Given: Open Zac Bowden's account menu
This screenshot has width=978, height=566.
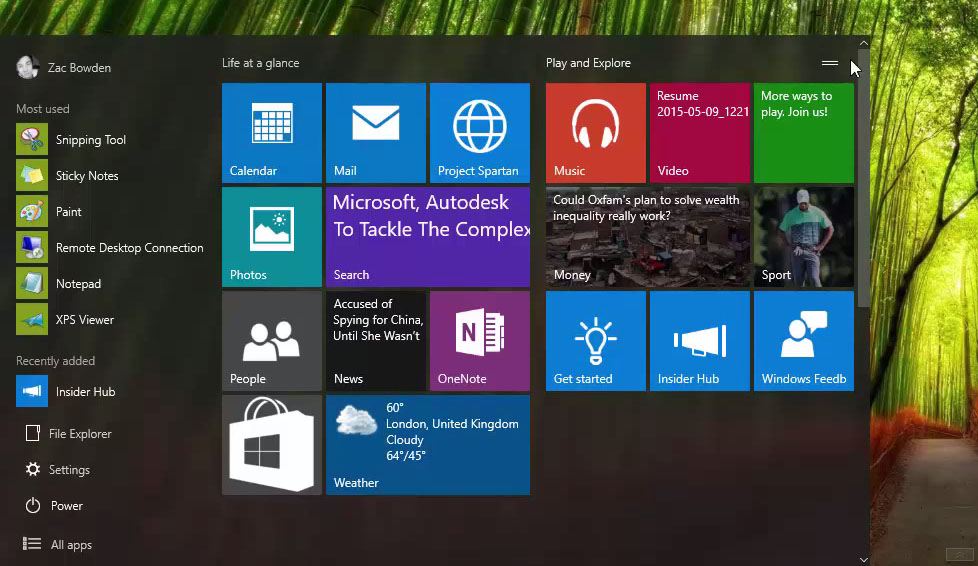Looking at the screenshot, I should click(64, 67).
